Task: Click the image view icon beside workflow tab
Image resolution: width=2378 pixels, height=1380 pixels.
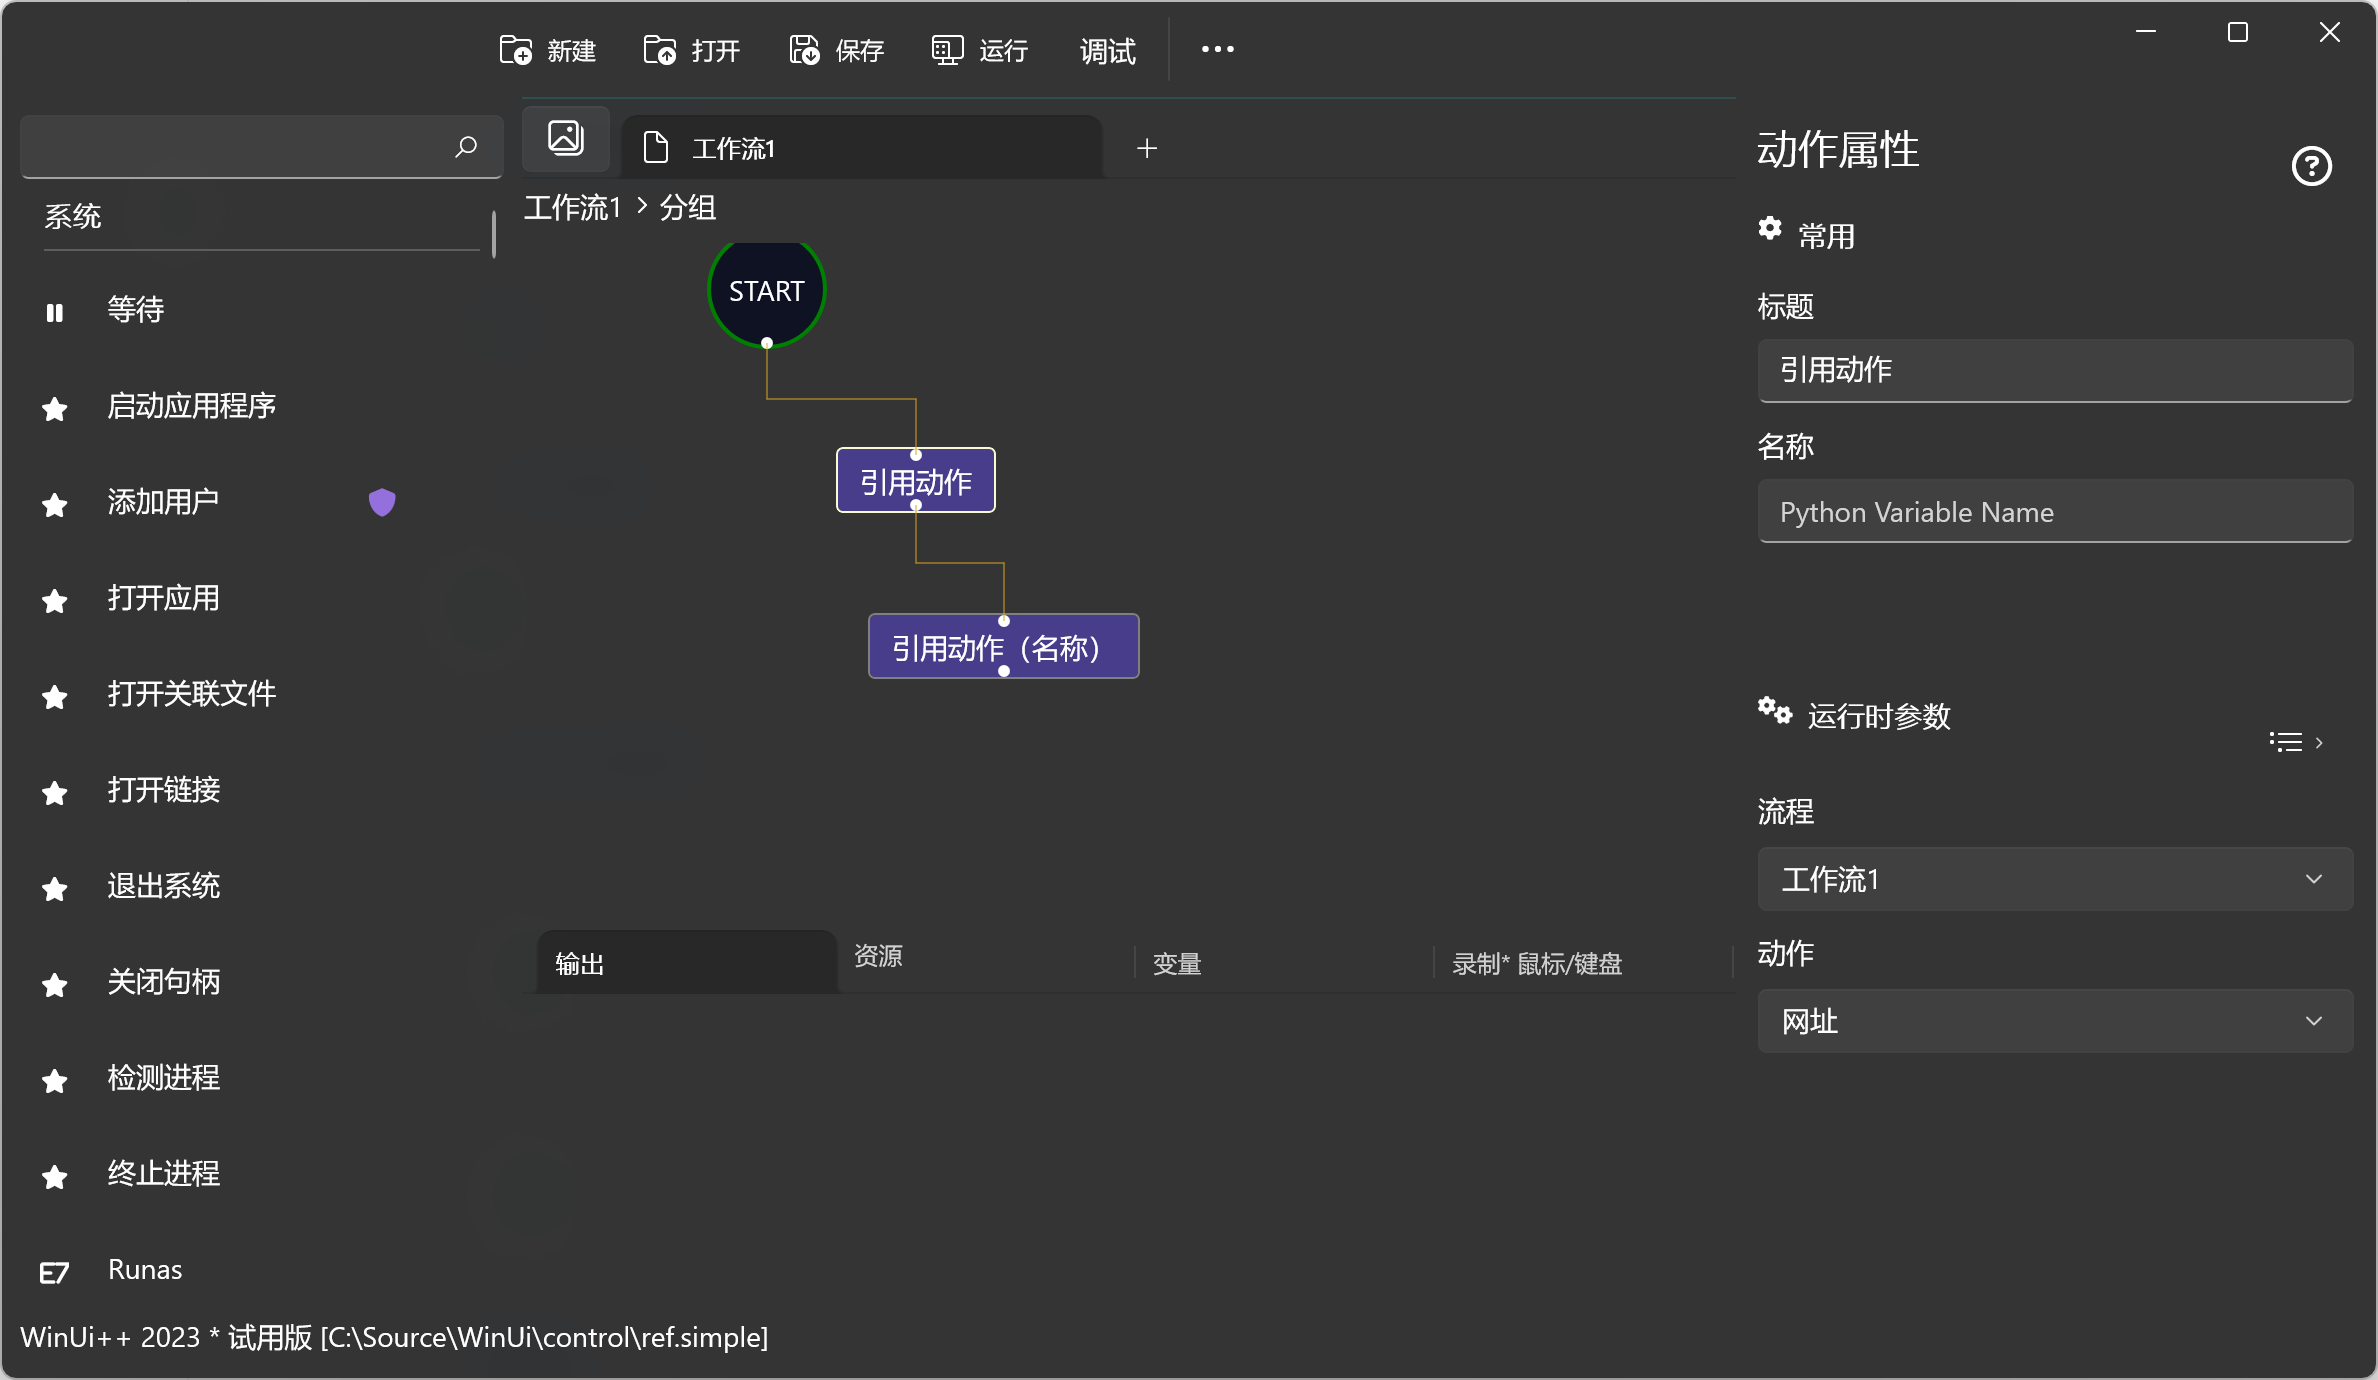Action: (566, 138)
